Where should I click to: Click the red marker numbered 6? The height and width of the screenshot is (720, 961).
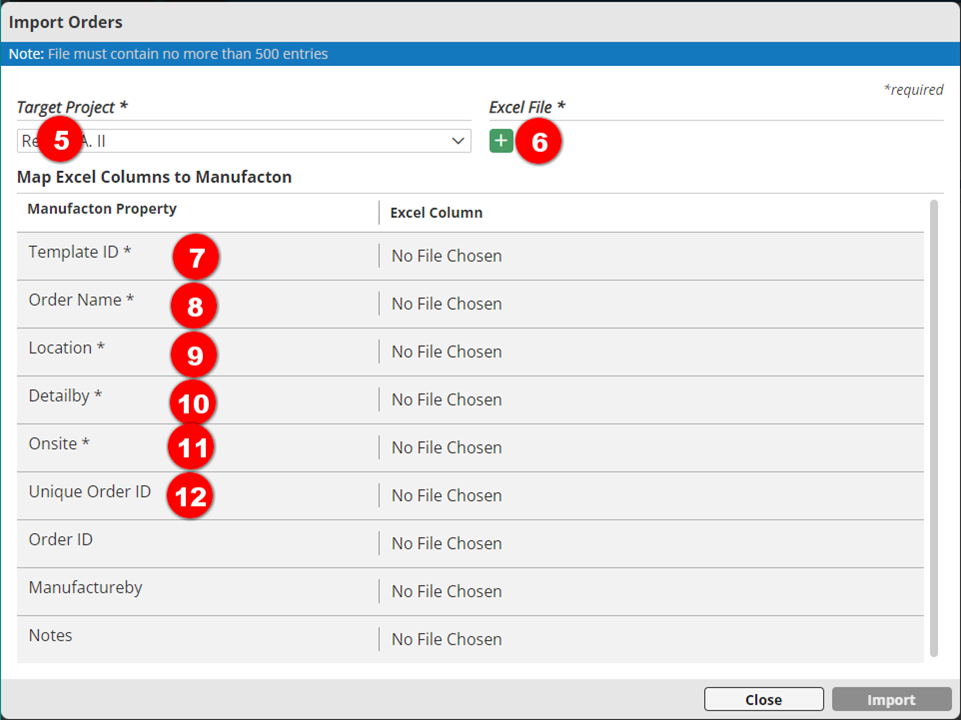pos(539,142)
